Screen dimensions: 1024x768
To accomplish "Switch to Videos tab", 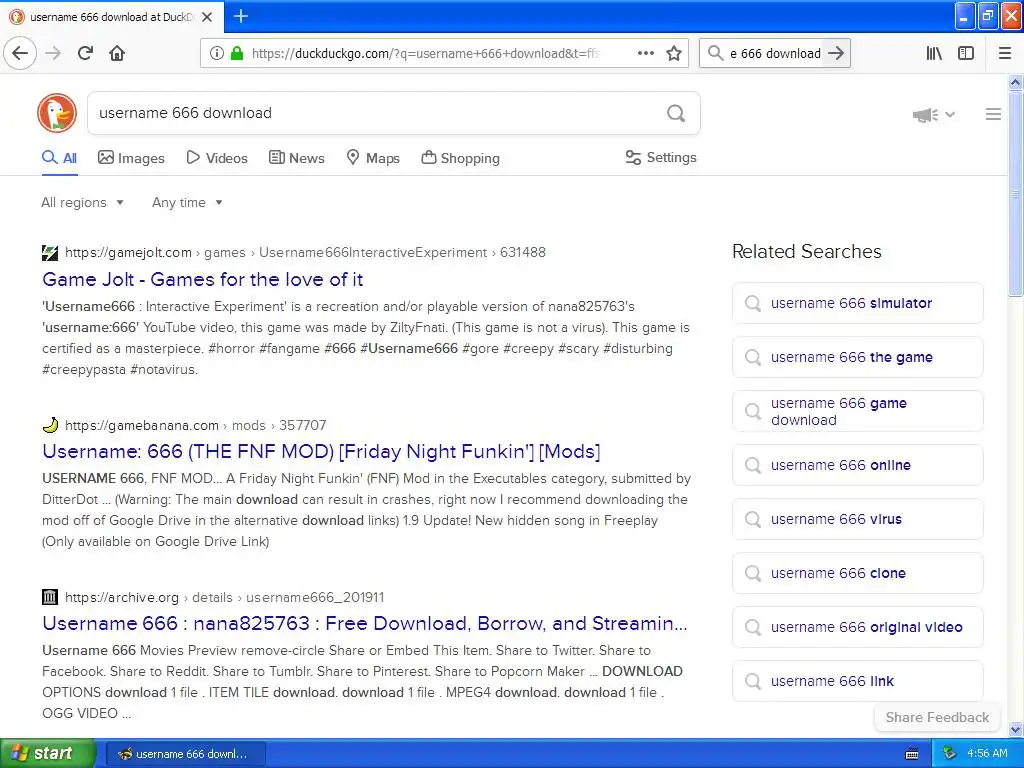I will pyautogui.click(x=217, y=158).
